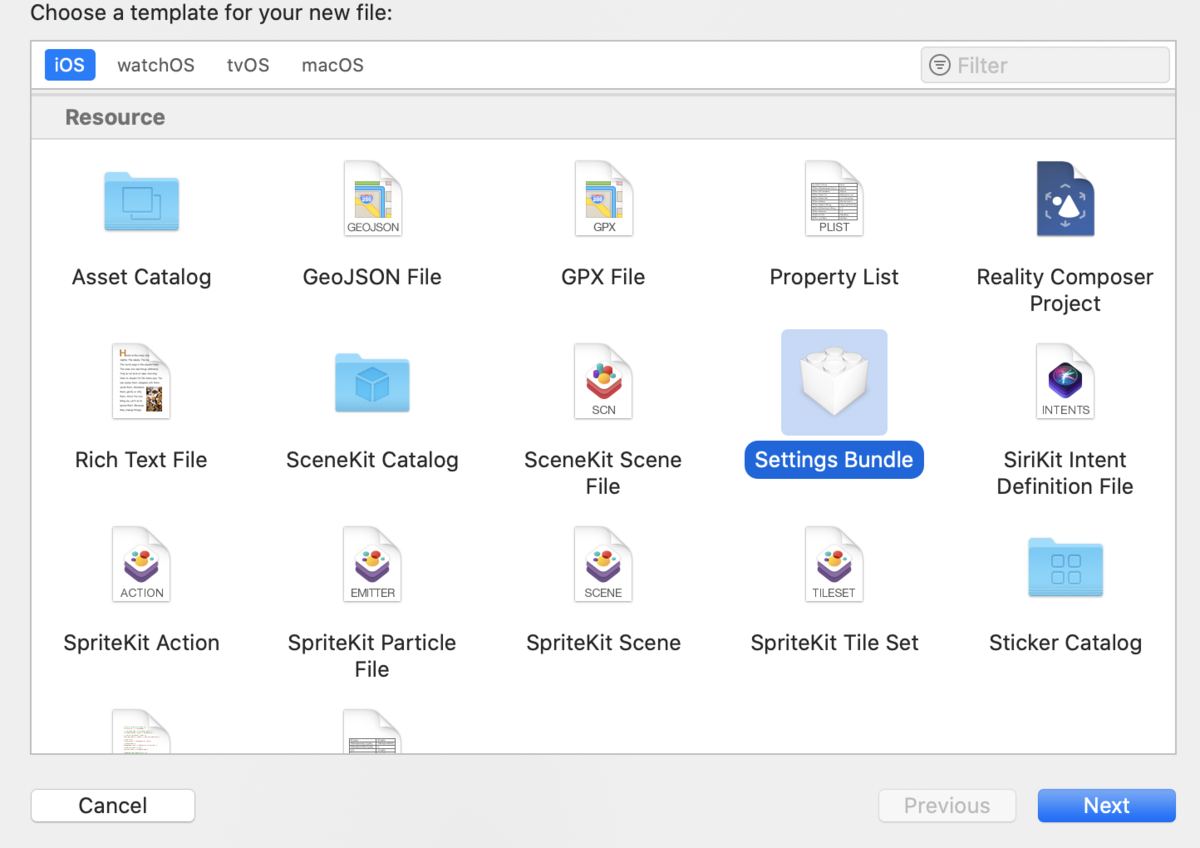Select the SpriteKit Particle File EMITTER icon
This screenshot has width=1200, height=848.
(372, 565)
